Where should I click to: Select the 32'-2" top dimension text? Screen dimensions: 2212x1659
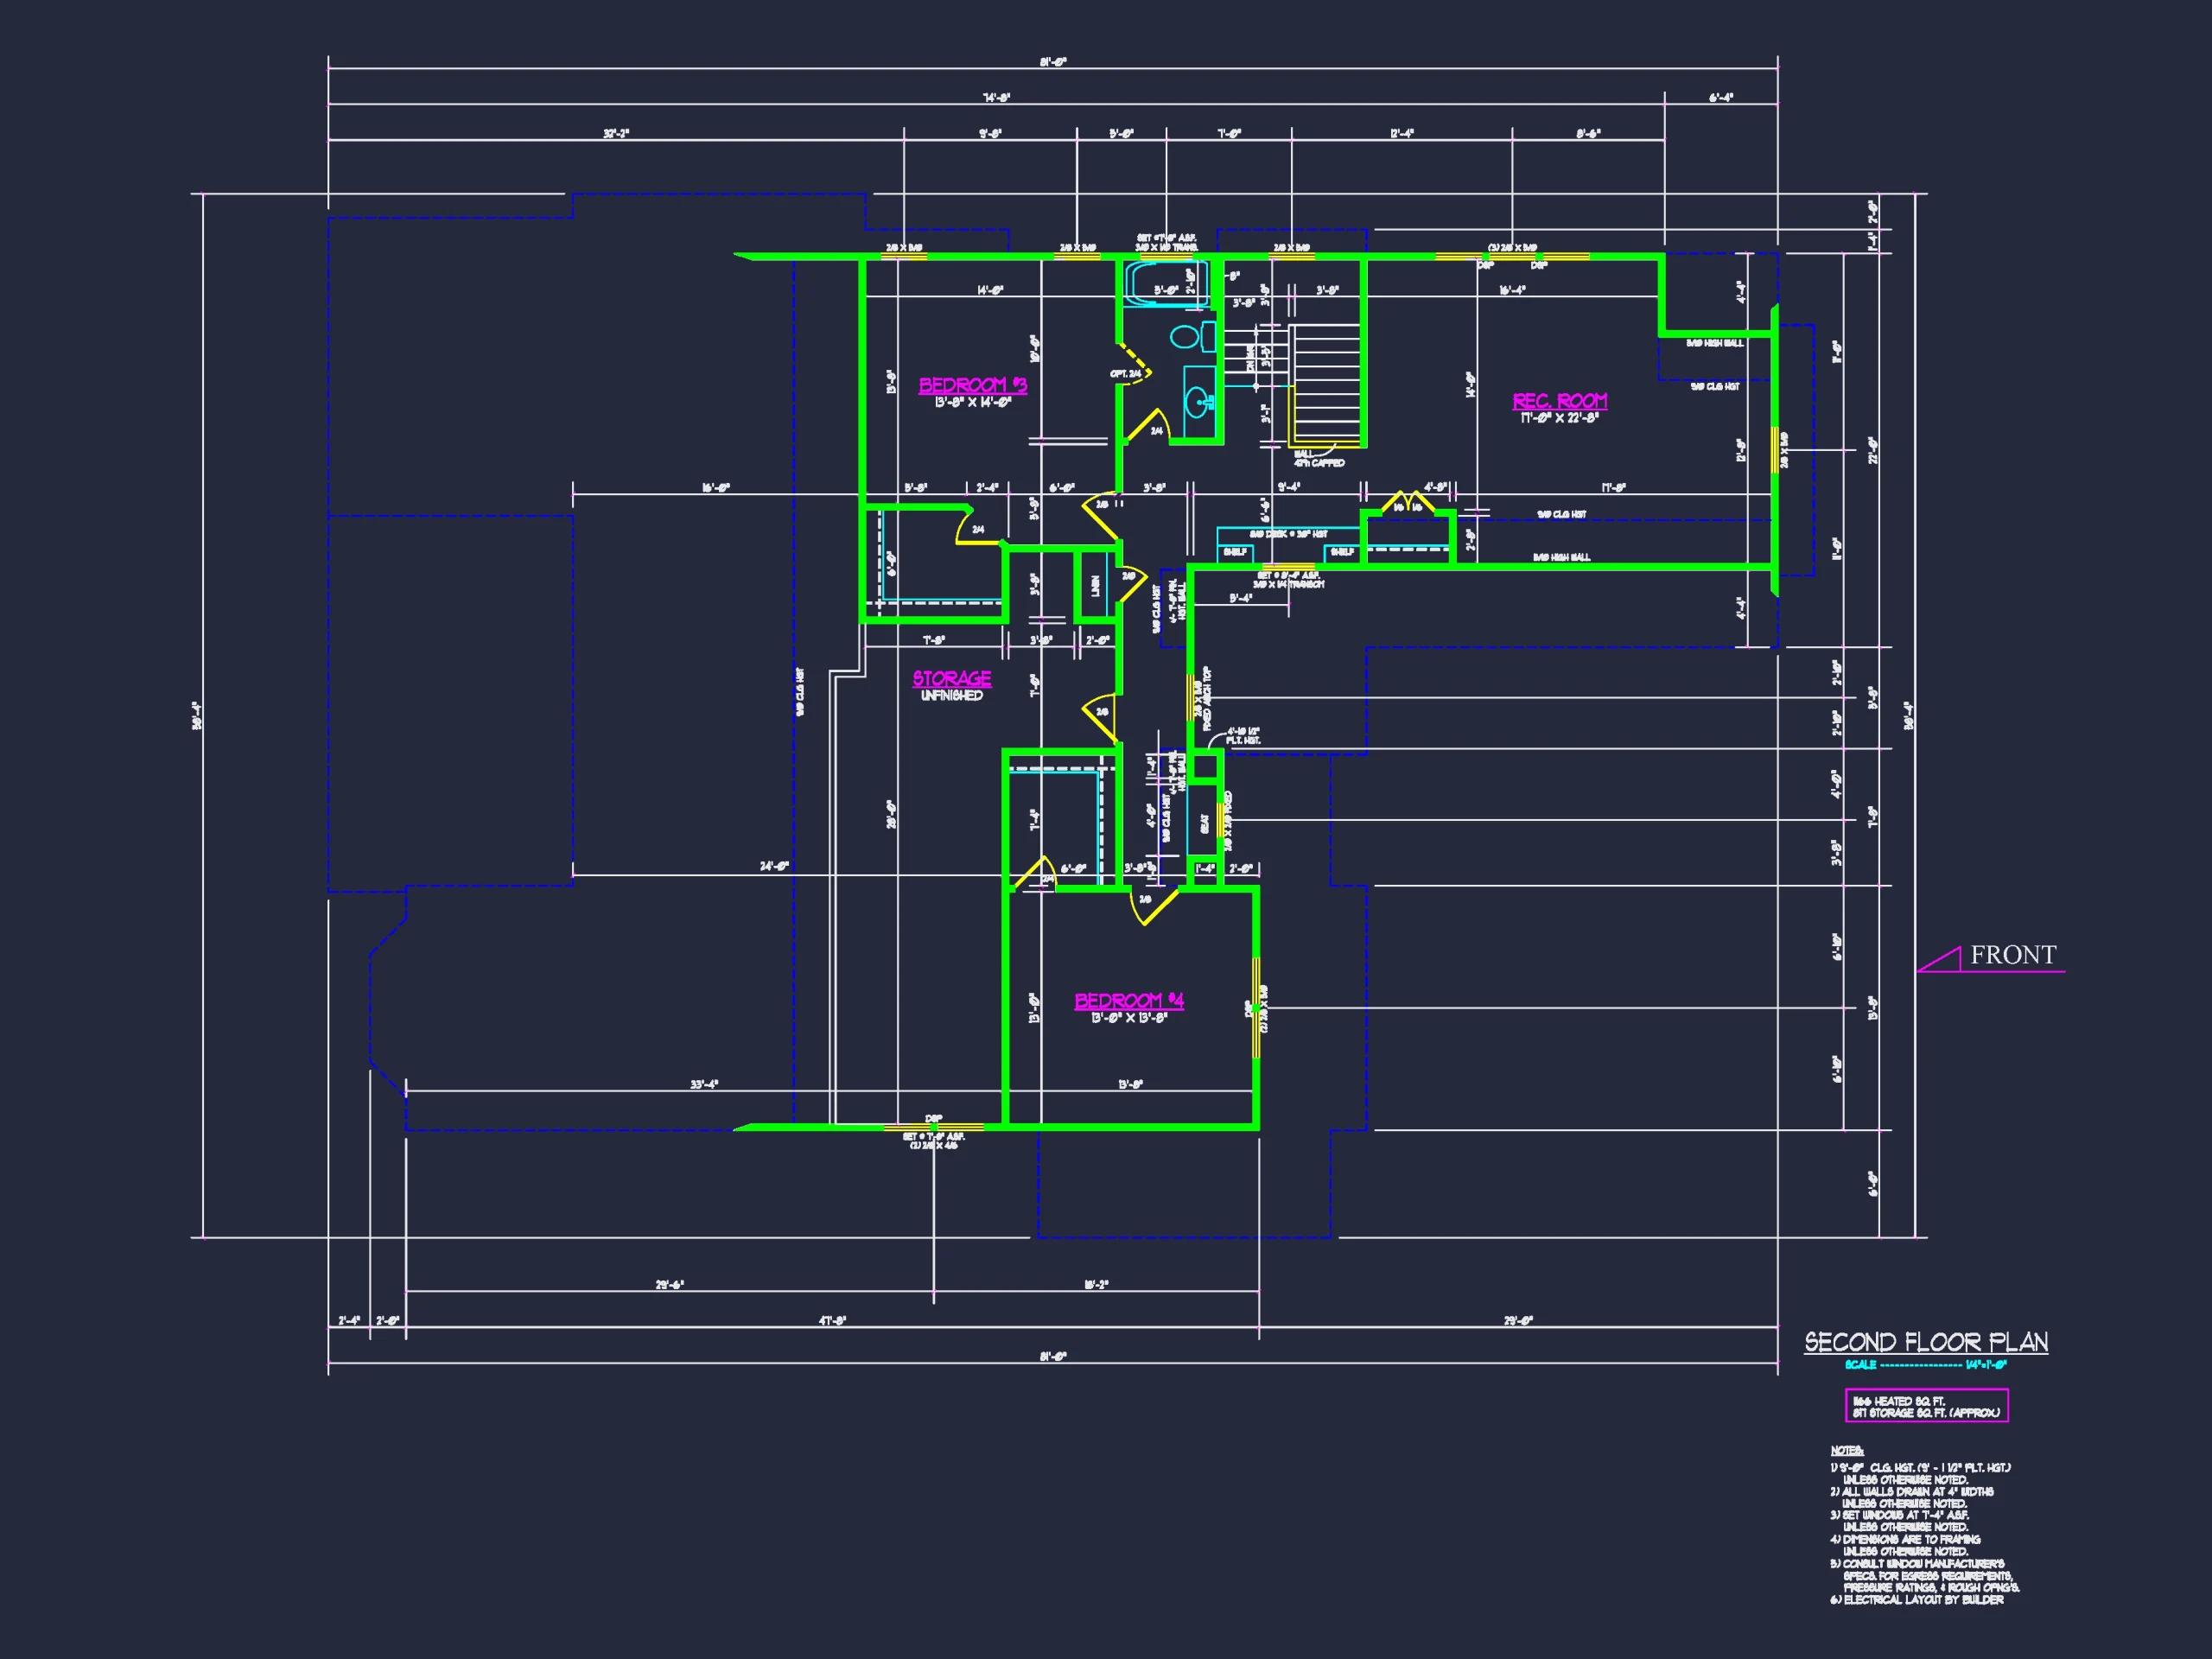(x=616, y=134)
